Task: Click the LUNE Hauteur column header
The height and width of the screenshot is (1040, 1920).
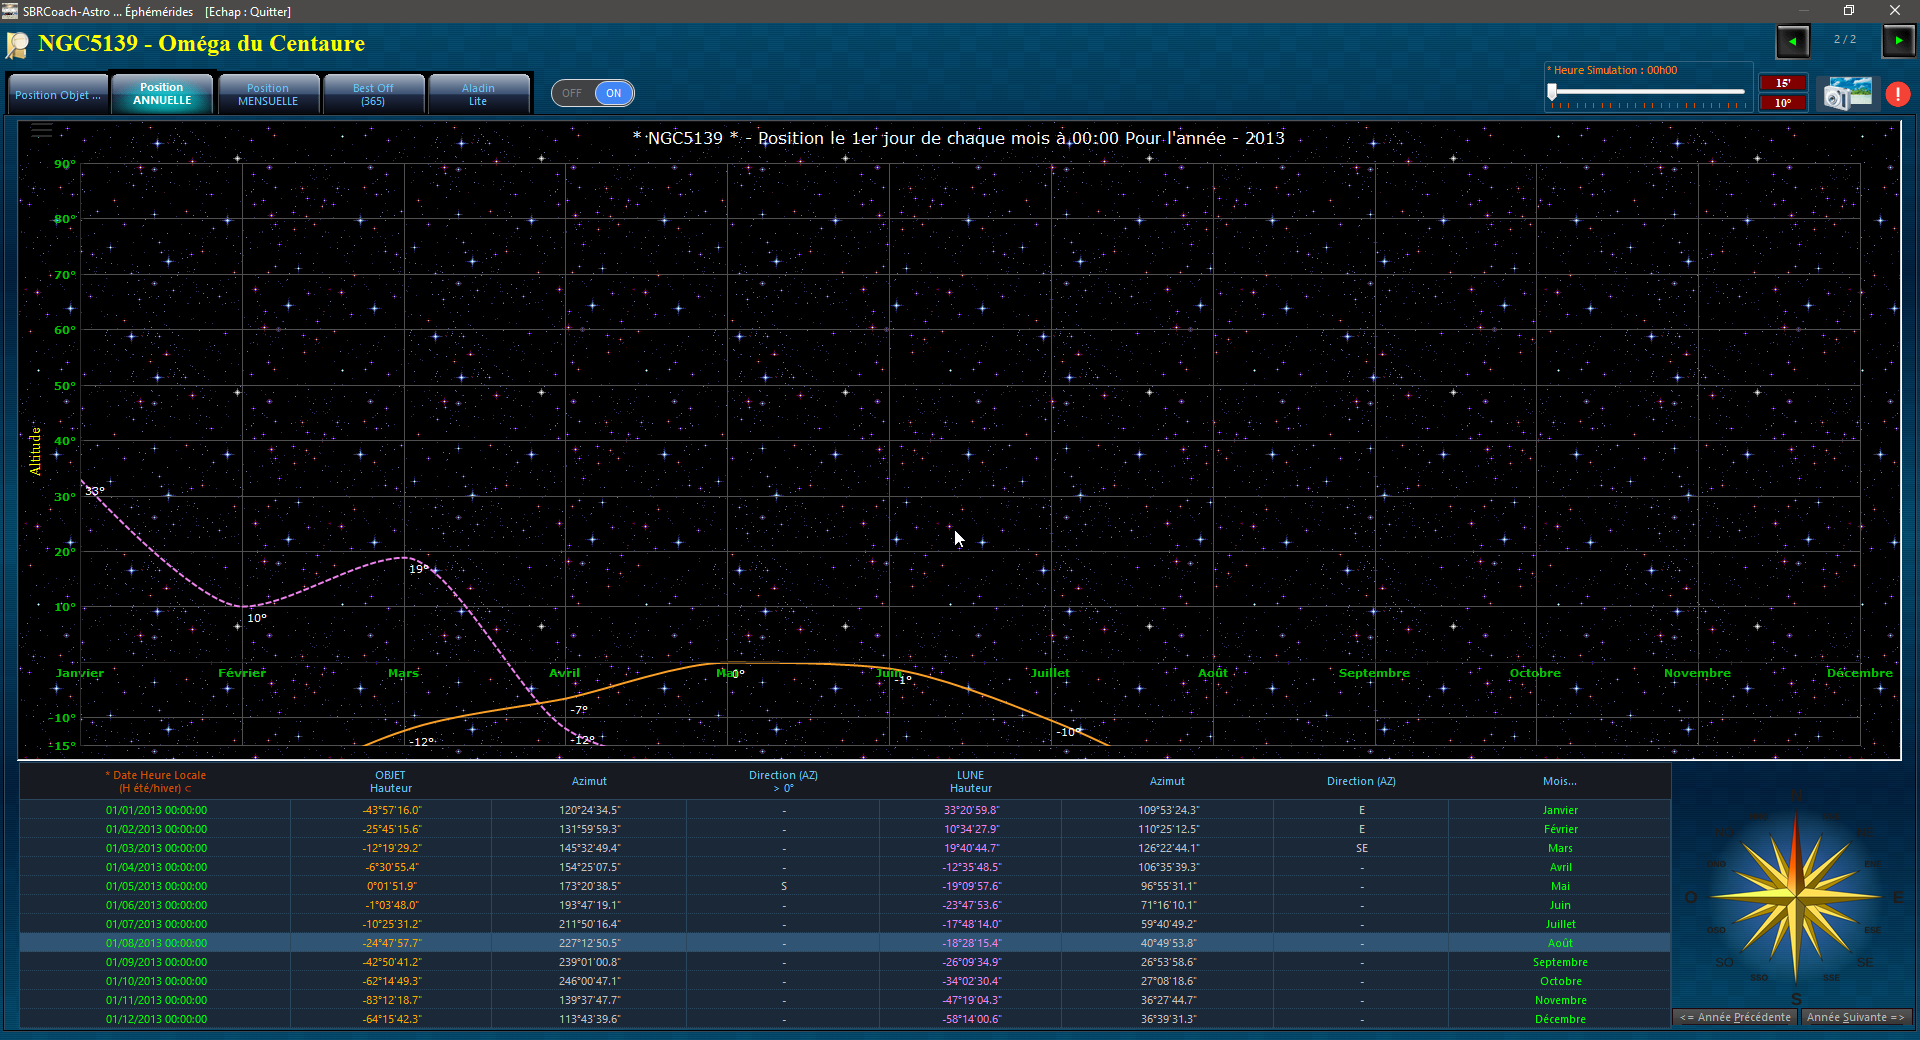Action: (x=971, y=781)
